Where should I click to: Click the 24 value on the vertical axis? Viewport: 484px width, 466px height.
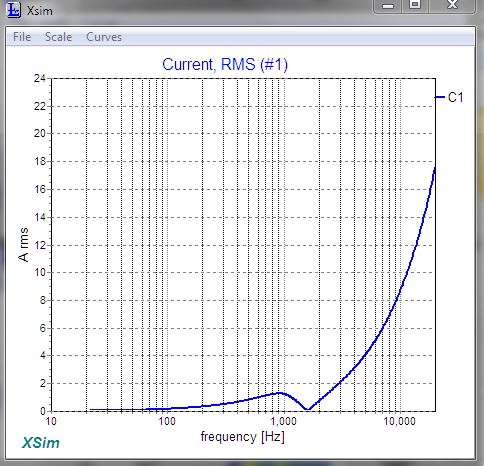tap(40, 78)
